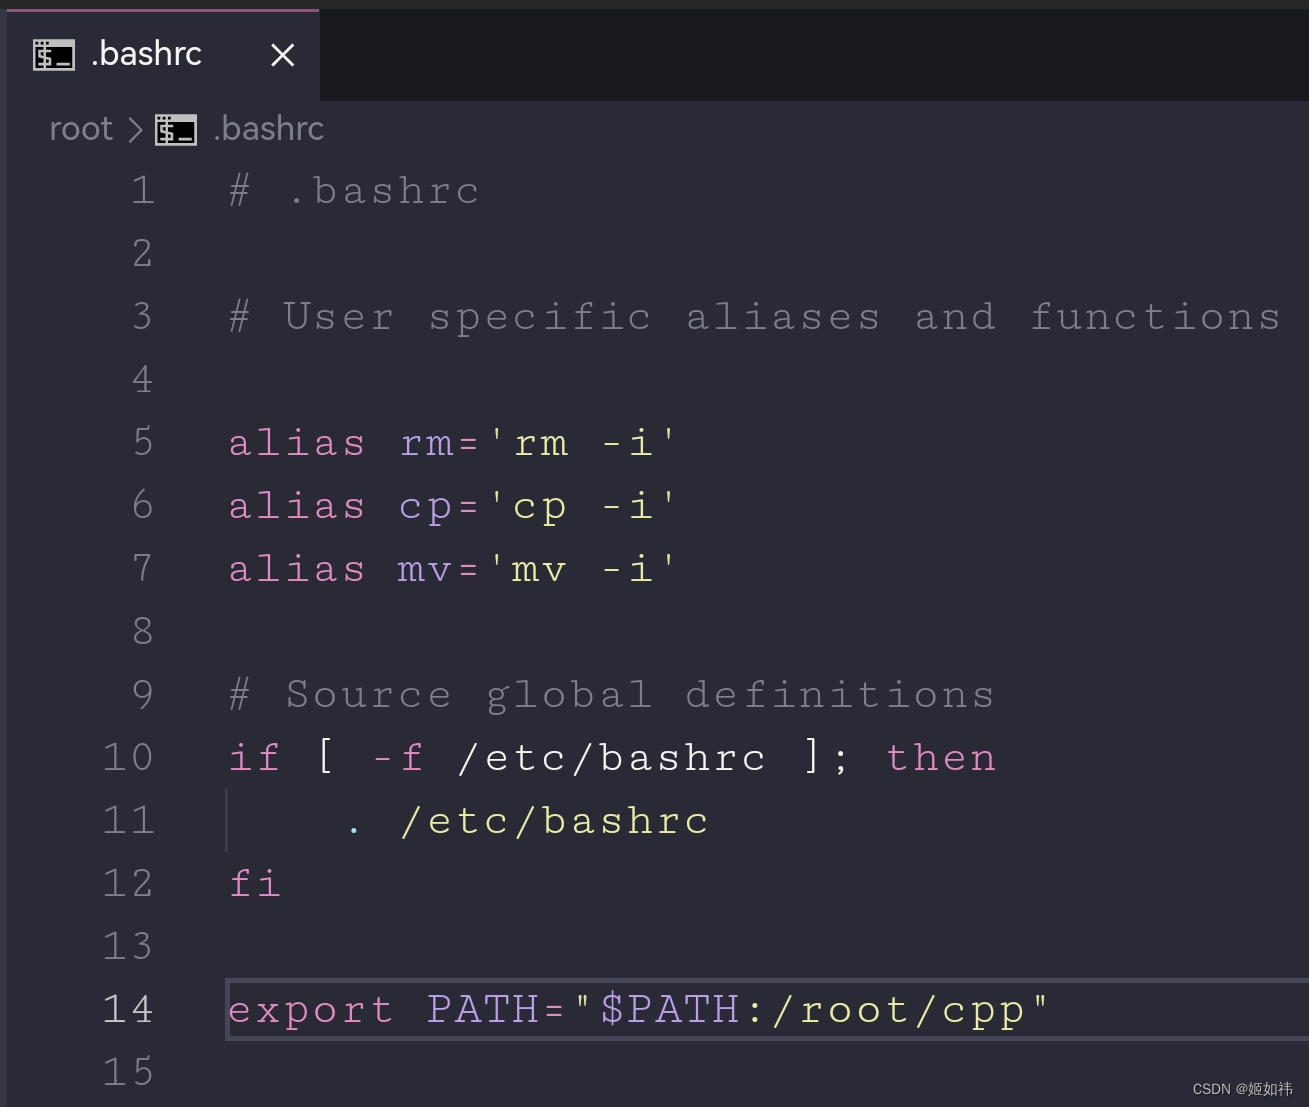1309x1107 pixels.
Task: Open the root breadcrumb segment
Action: (81, 129)
